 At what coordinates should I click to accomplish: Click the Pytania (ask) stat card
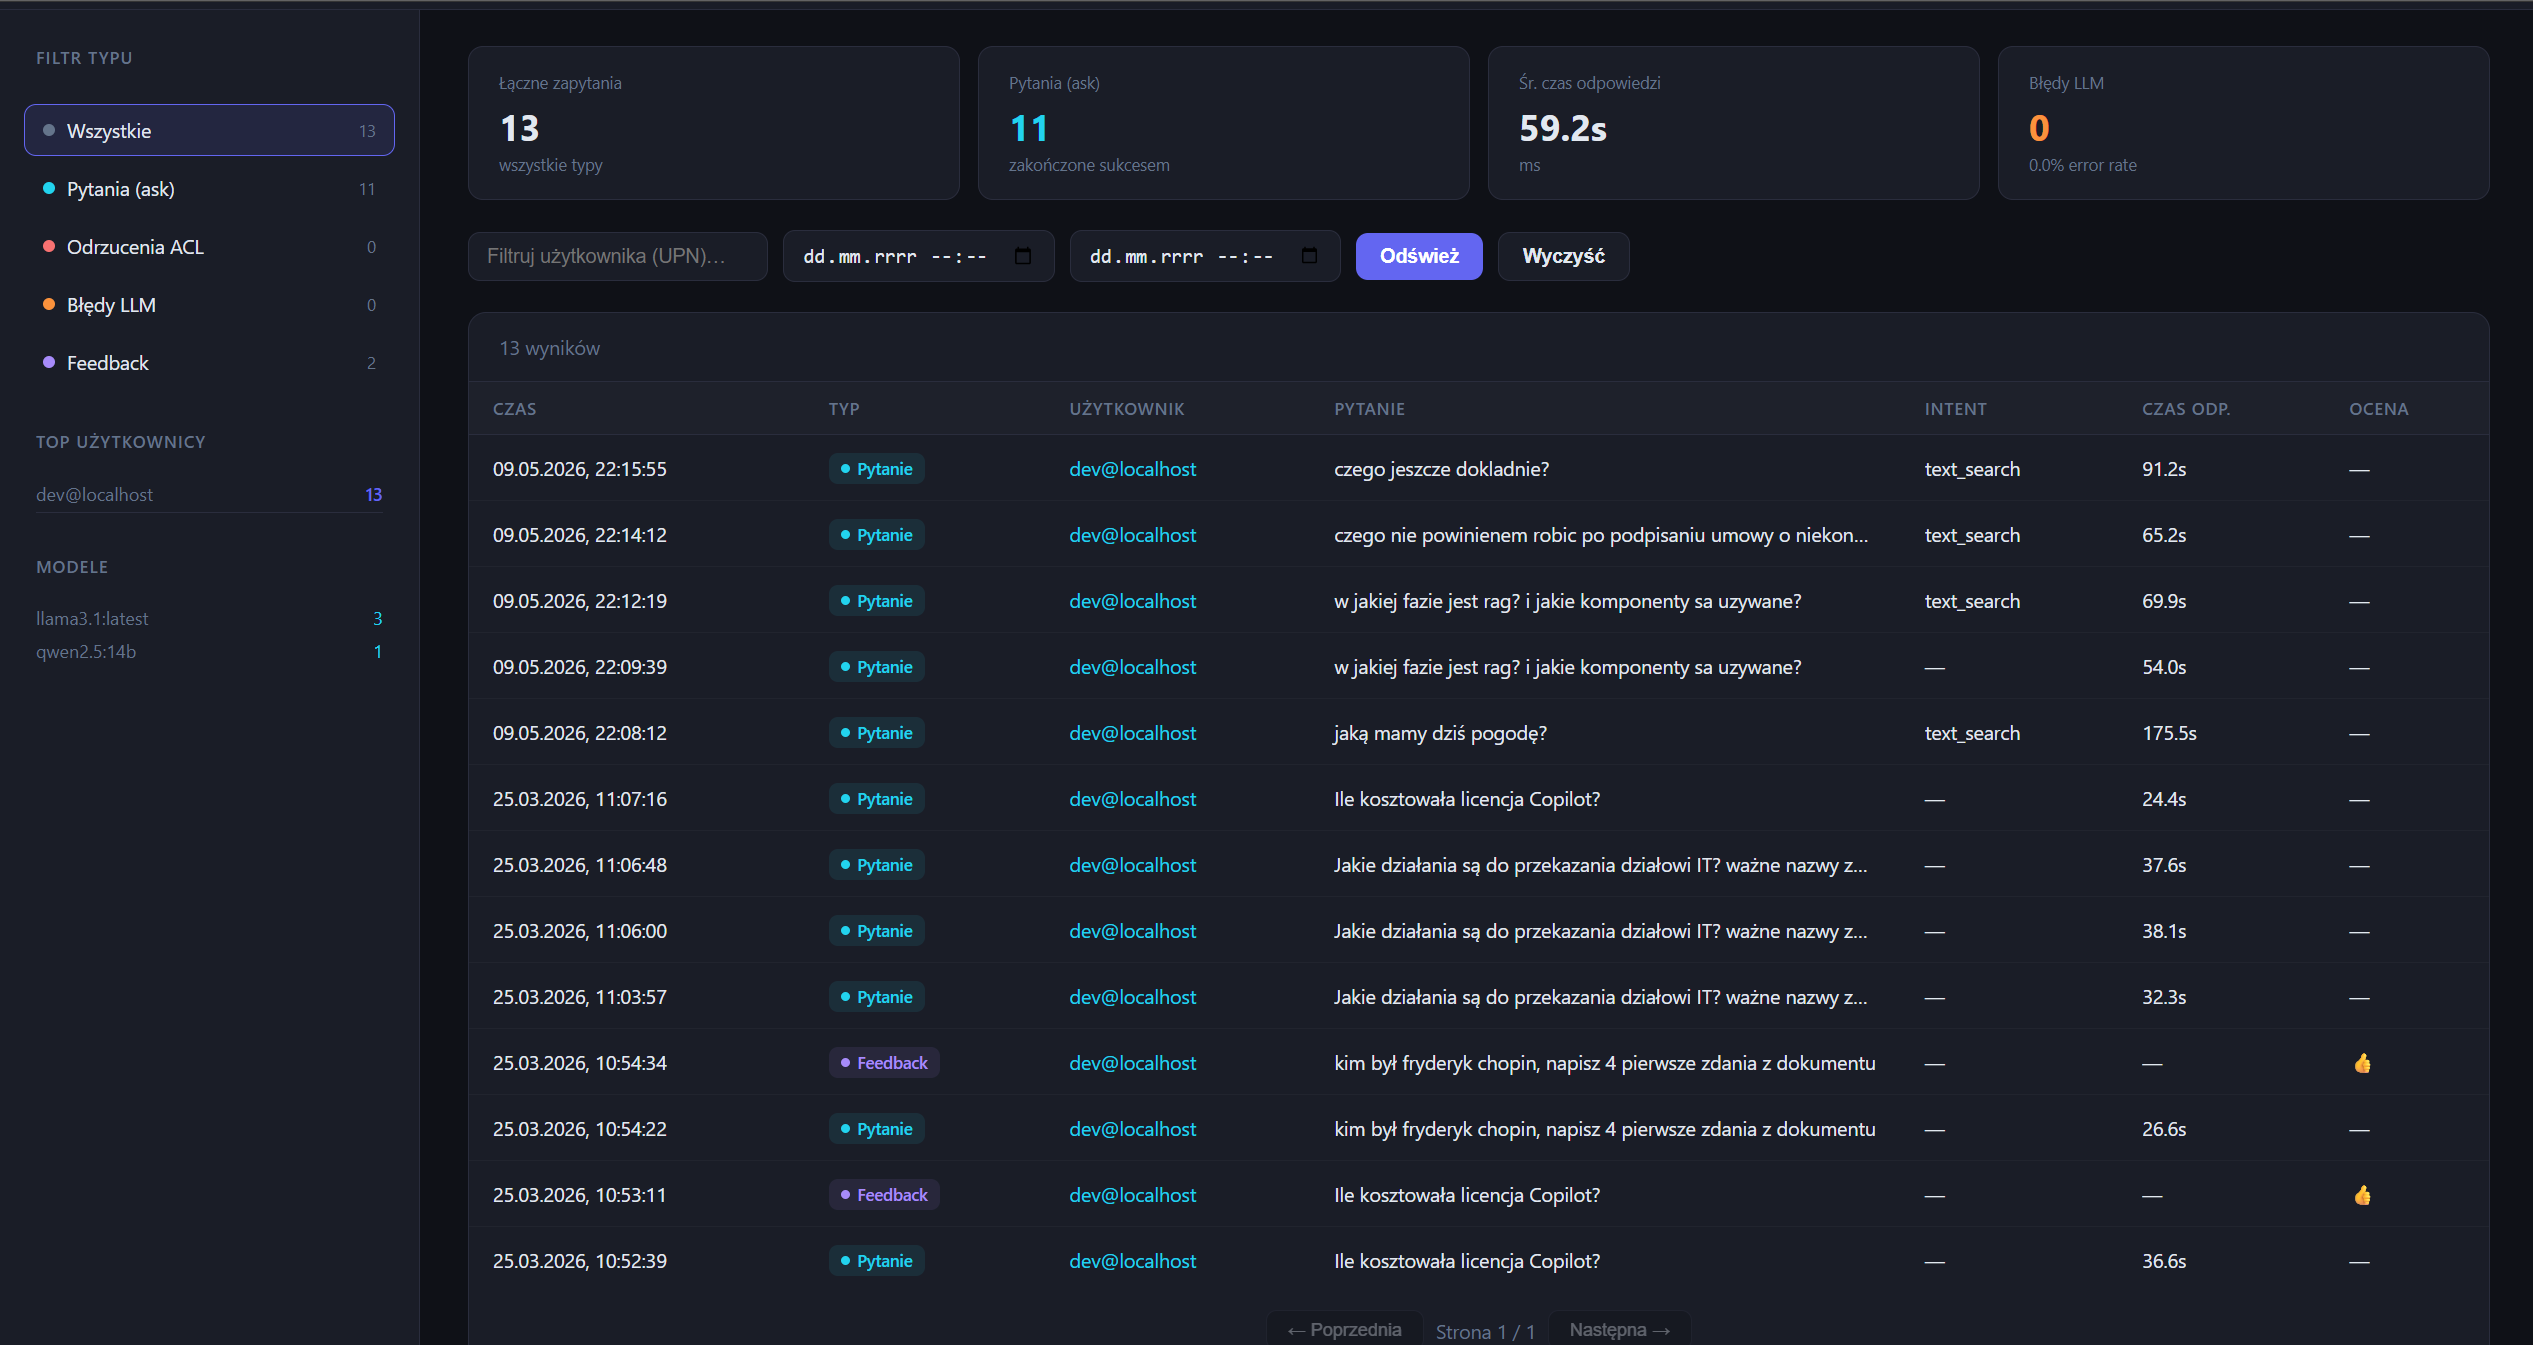pos(1223,123)
